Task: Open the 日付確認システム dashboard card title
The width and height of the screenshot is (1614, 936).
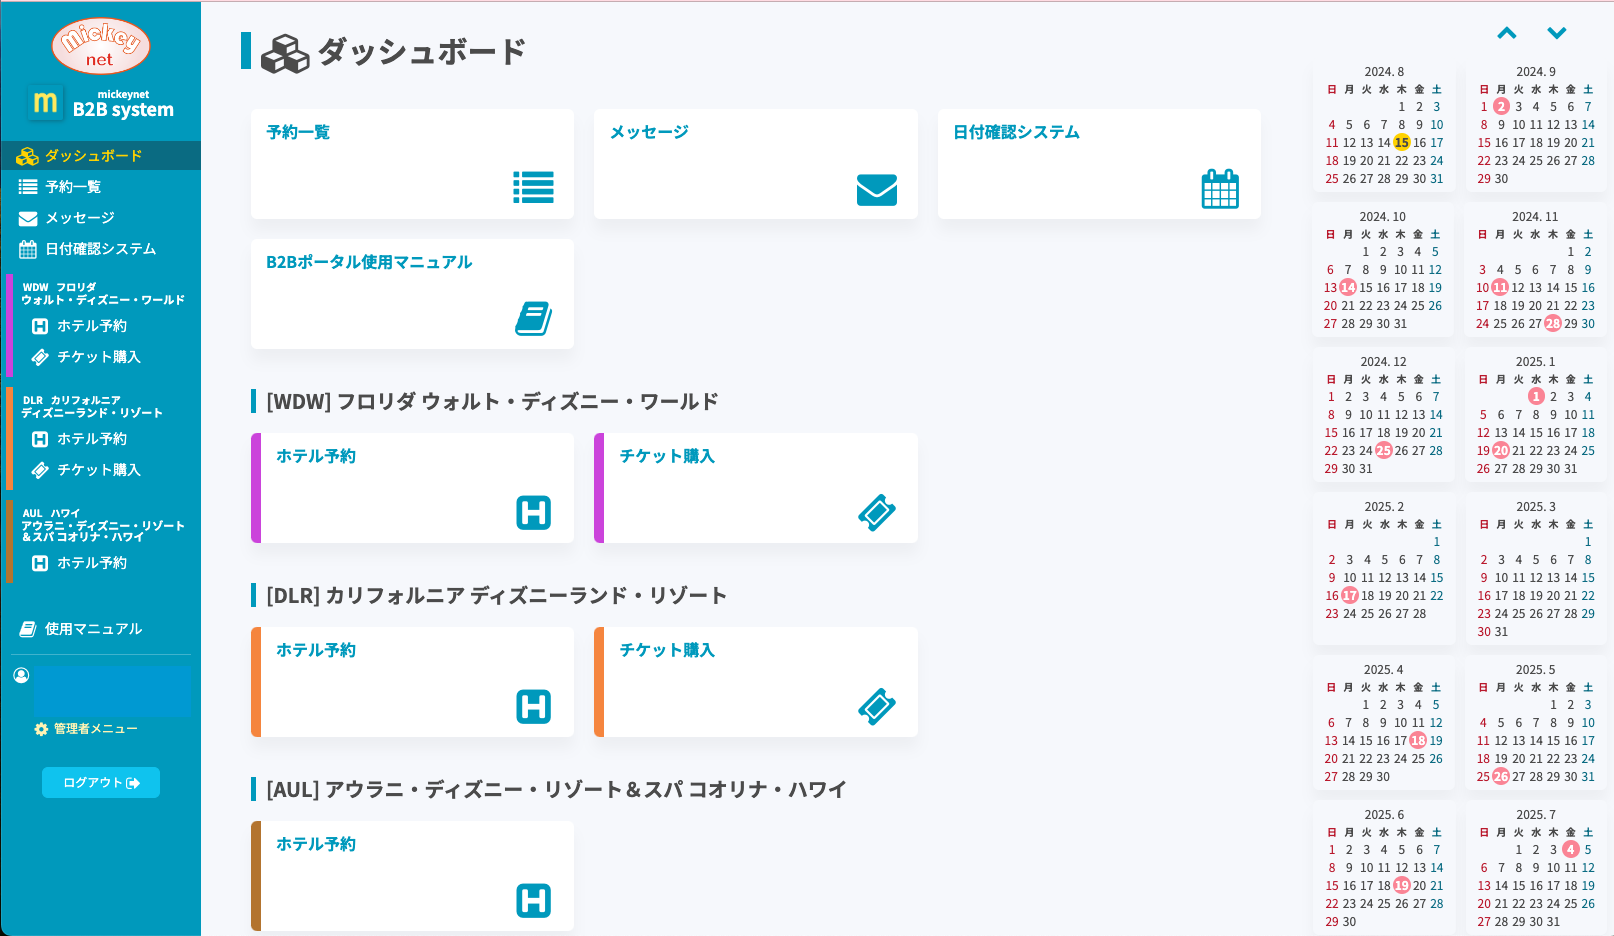Action: pyautogui.click(x=1016, y=132)
